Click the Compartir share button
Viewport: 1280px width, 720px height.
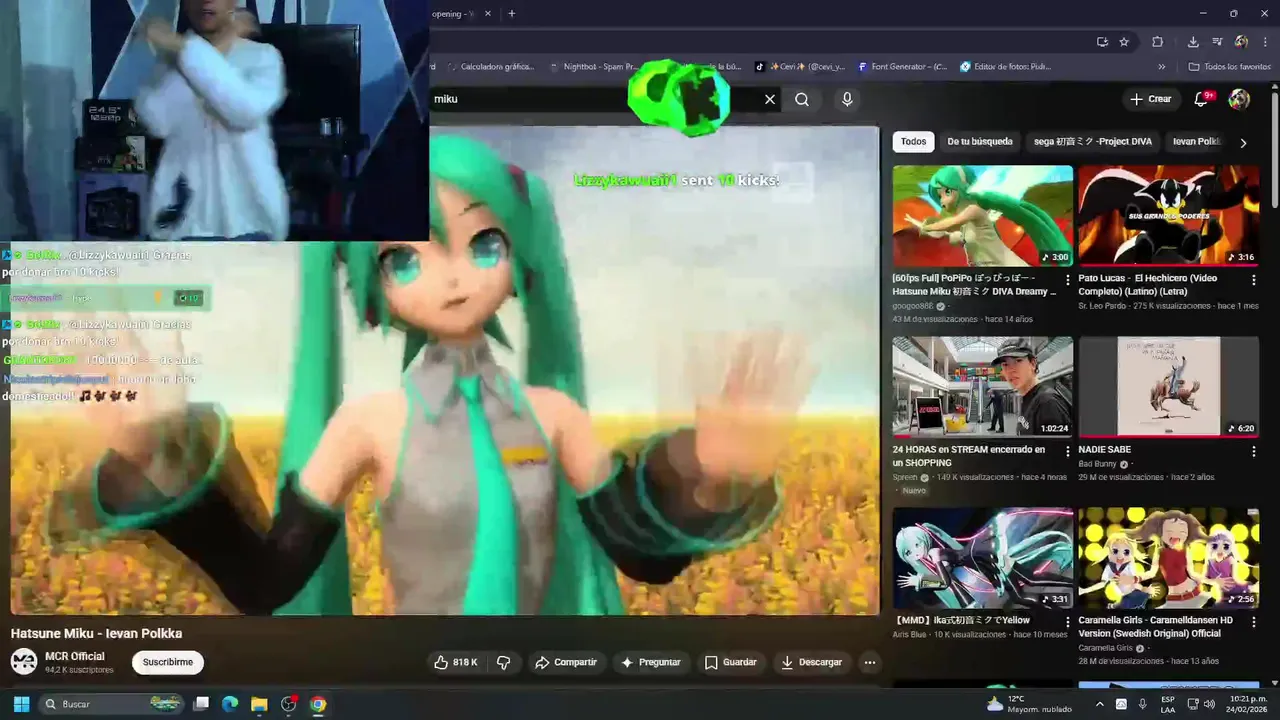click(x=566, y=662)
